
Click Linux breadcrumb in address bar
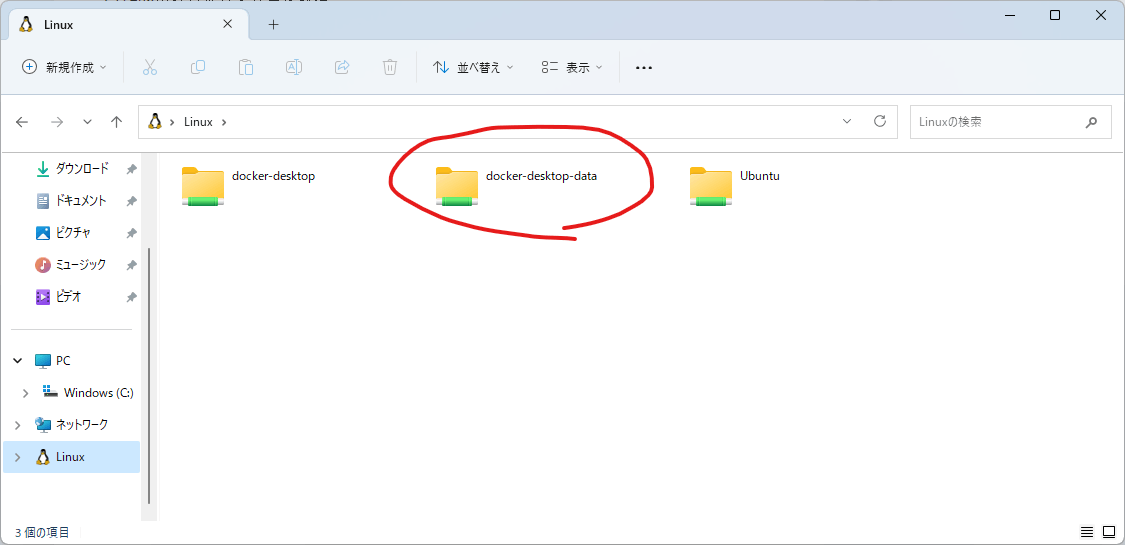coord(198,122)
